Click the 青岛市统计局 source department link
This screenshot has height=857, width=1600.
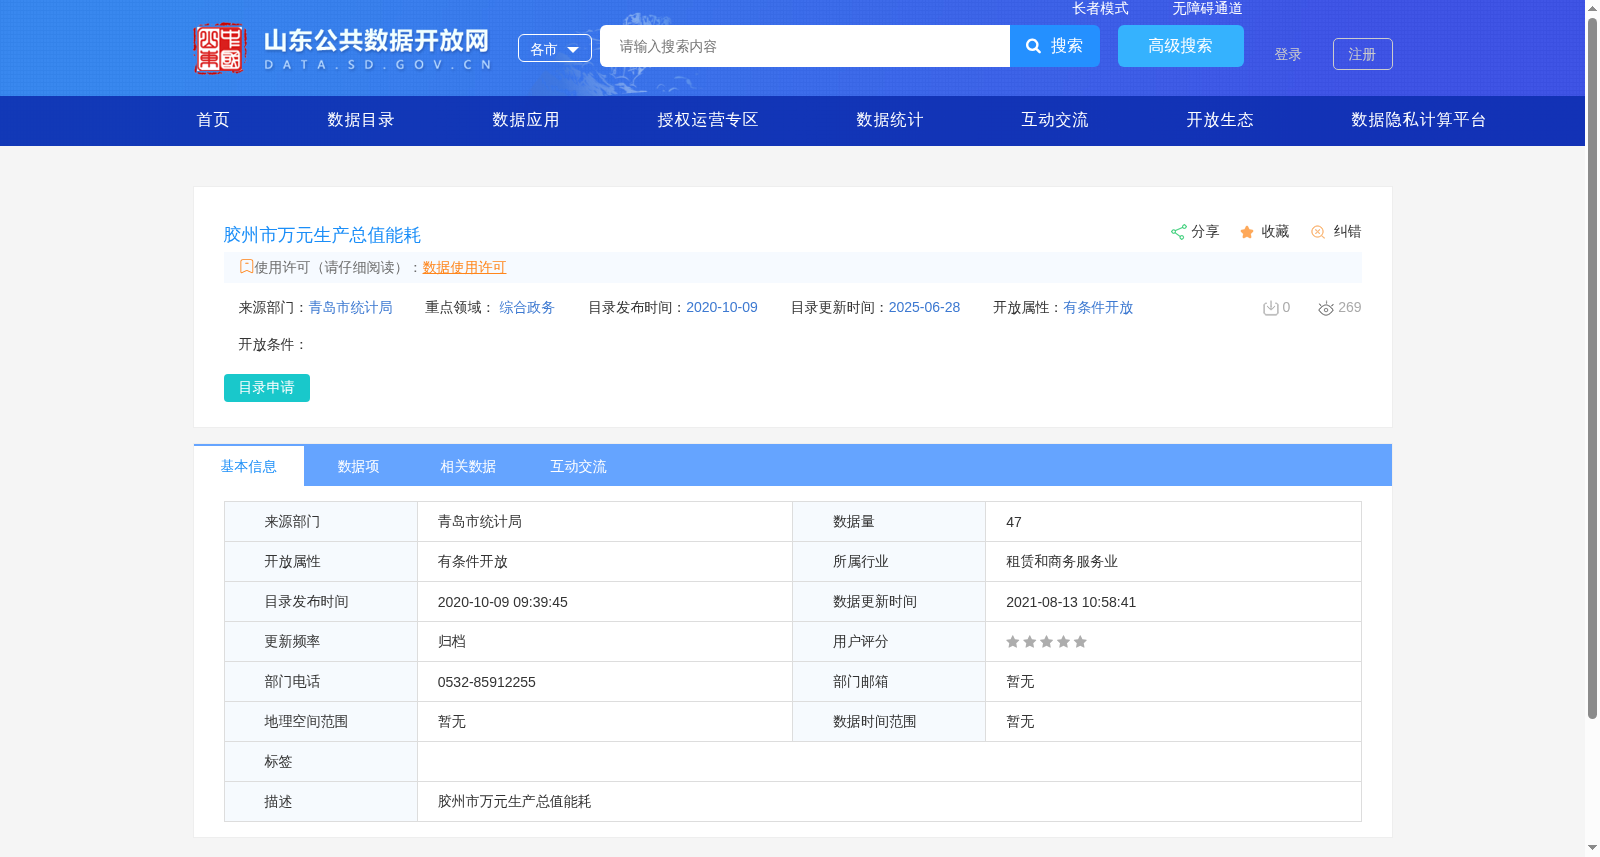click(x=350, y=307)
